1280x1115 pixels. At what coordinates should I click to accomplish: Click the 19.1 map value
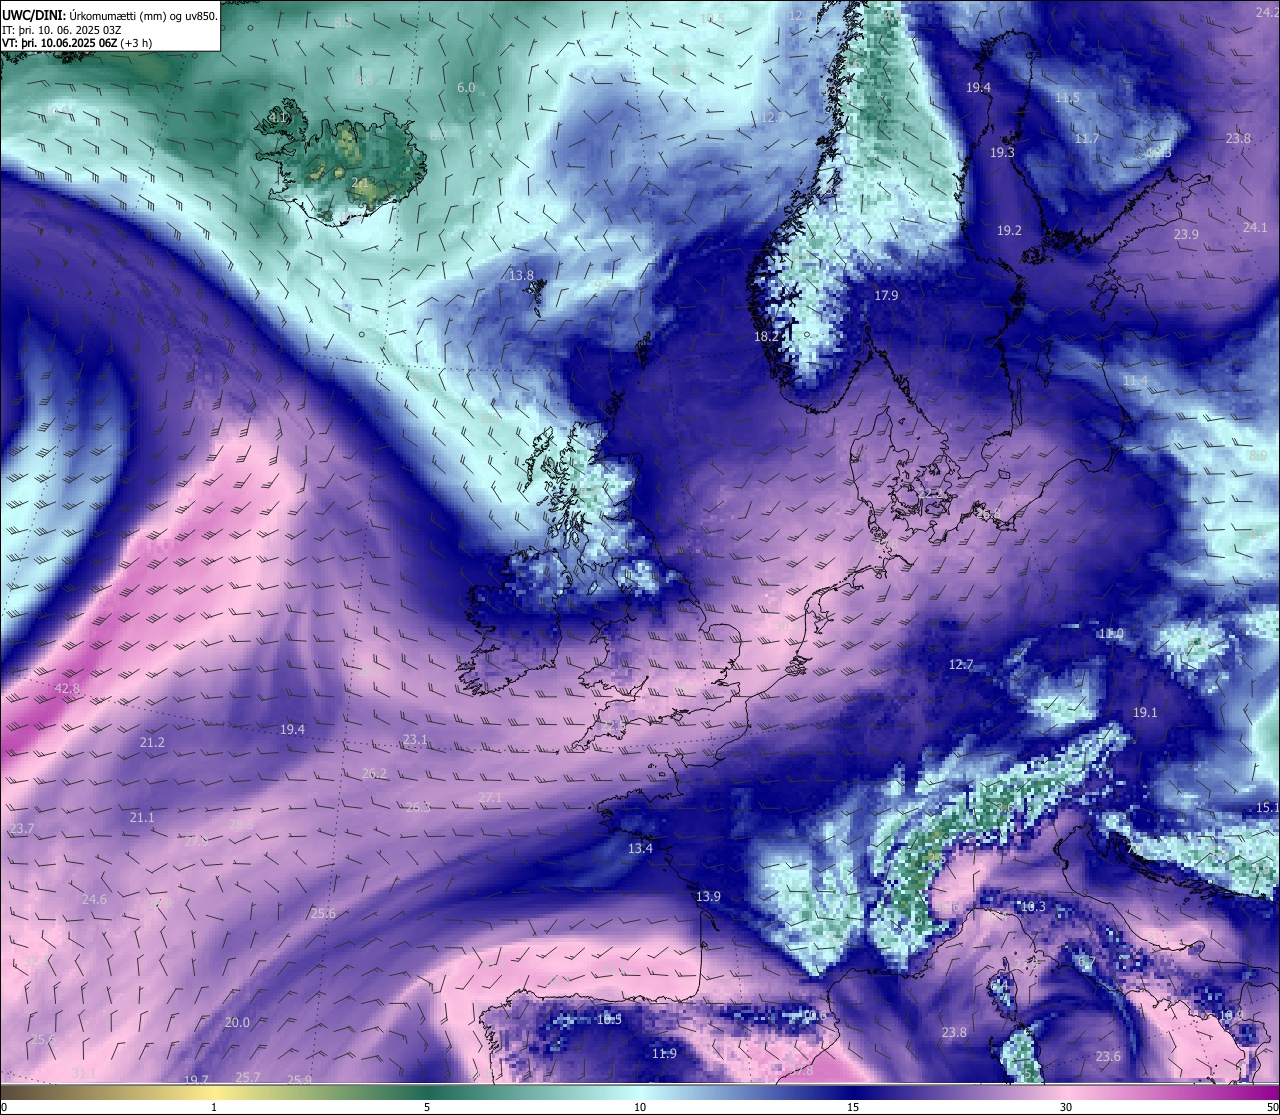[x=1145, y=713]
